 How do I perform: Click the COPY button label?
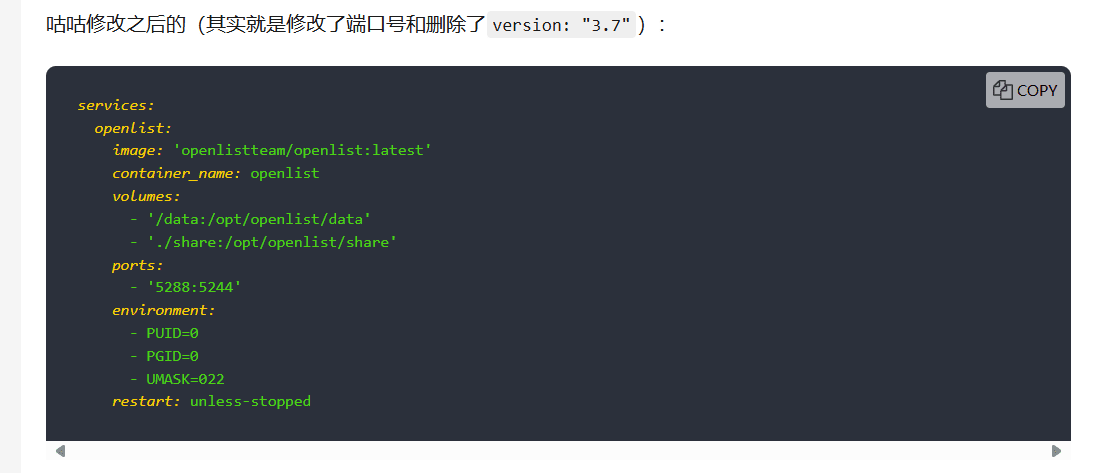[1037, 90]
